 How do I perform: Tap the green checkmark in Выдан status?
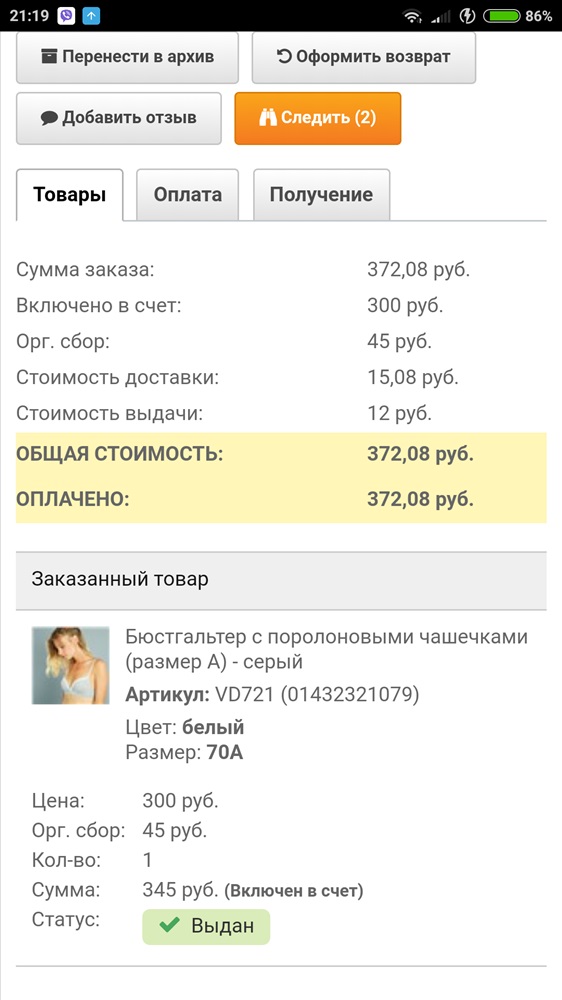point(168,925)
